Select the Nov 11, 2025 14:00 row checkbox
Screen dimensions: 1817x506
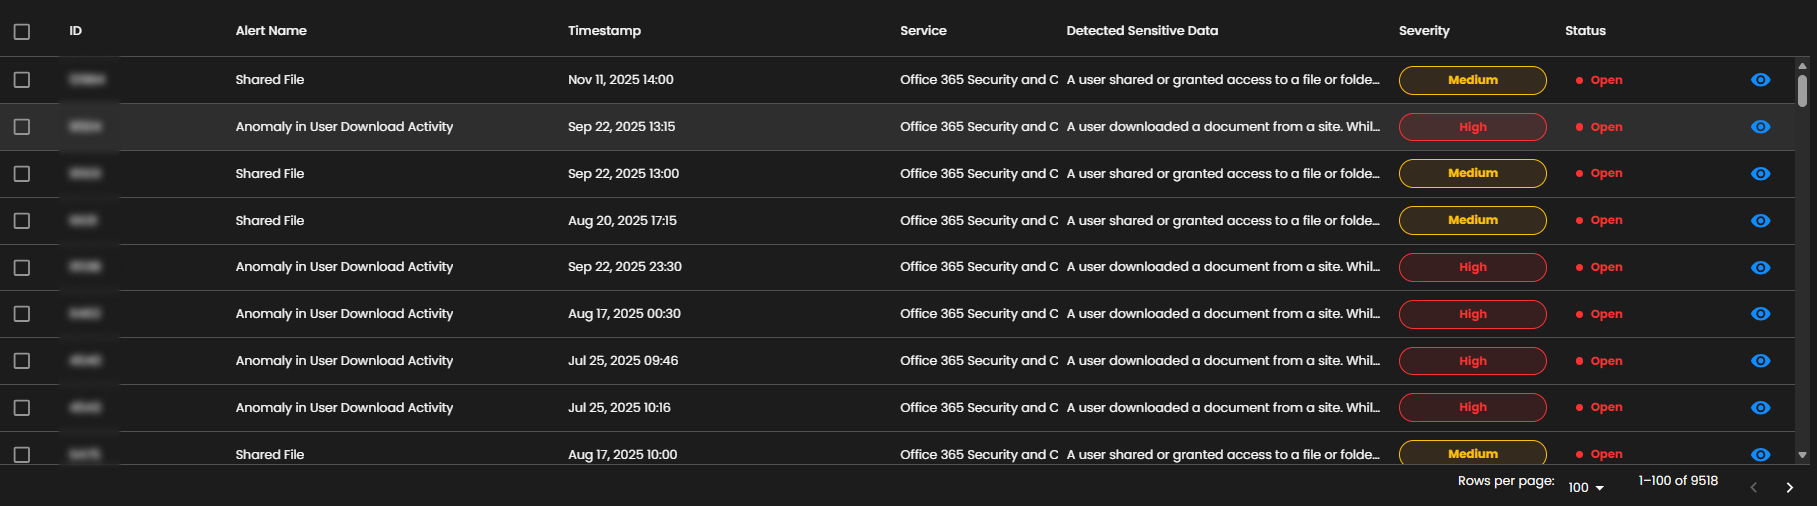coord(22,80)
